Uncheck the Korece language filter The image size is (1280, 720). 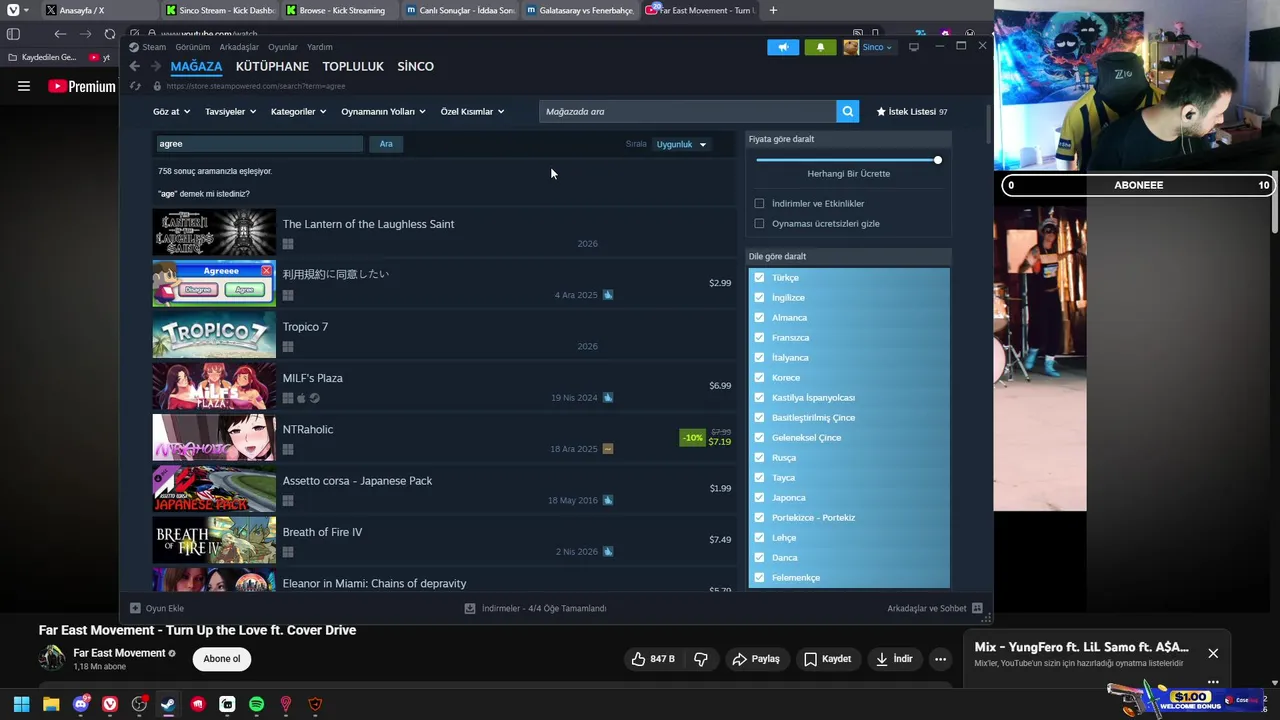click(x=759, y=377)
